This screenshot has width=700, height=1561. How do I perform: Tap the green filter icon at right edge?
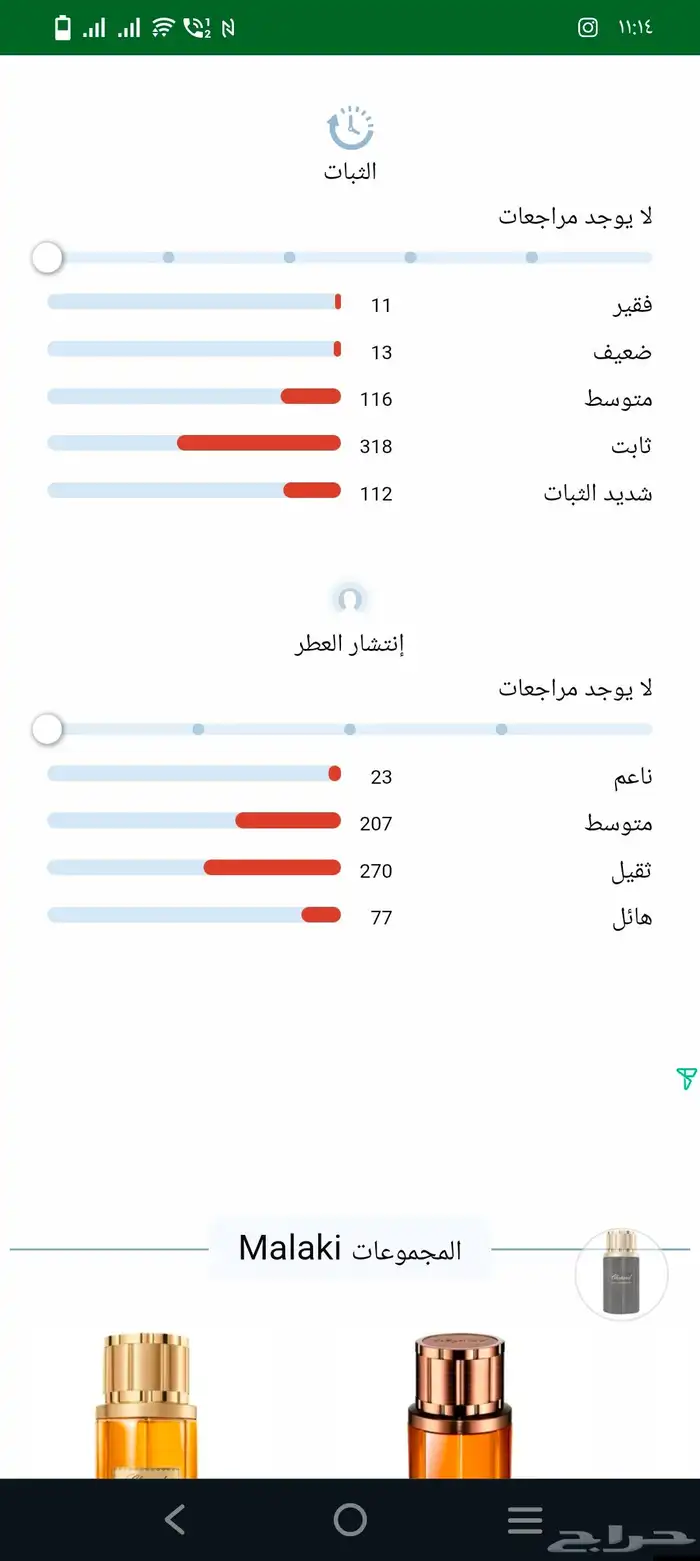tap(686, 1078)
